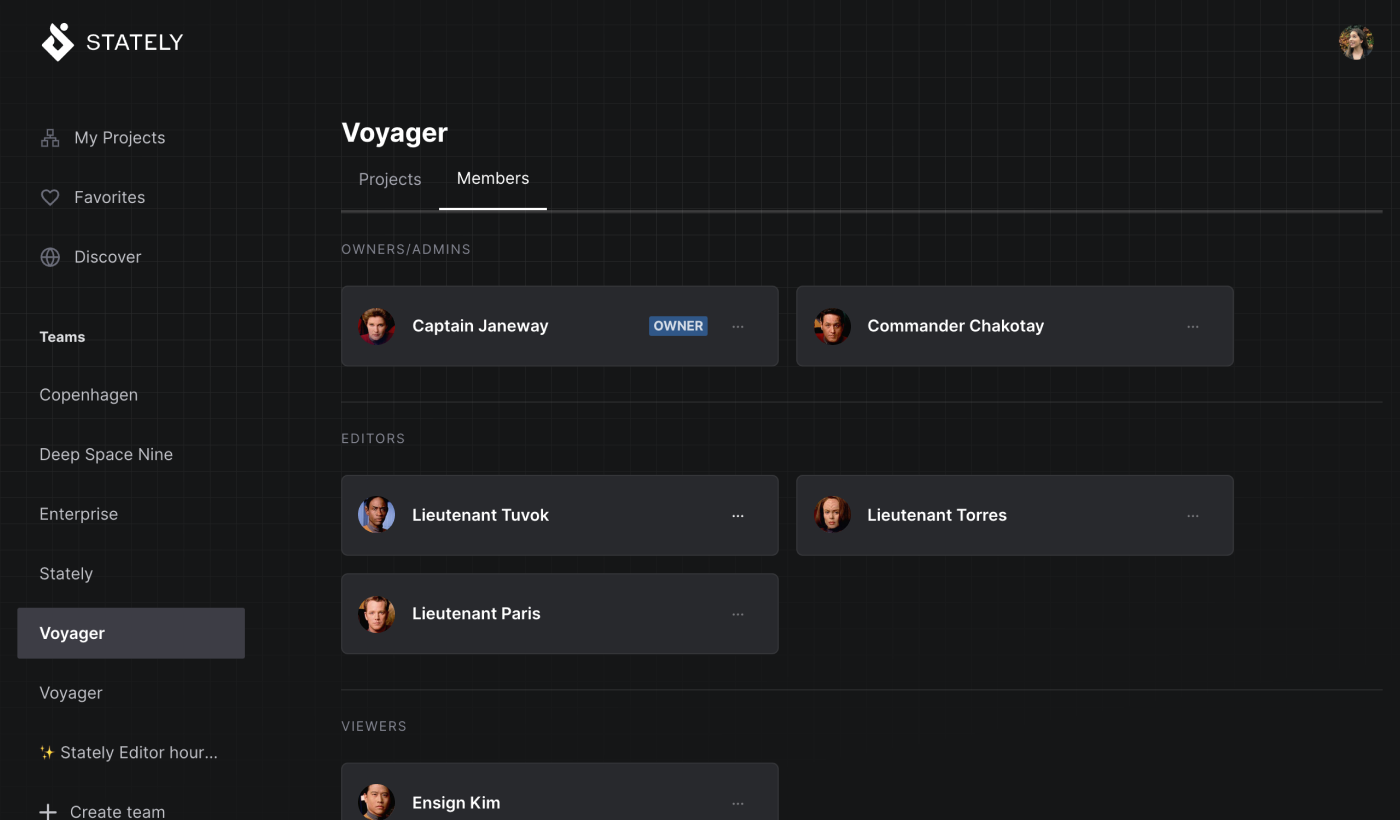Click the Discover globe icon
The width and height of the screenshot is (1400, 820).
point(50,257)
